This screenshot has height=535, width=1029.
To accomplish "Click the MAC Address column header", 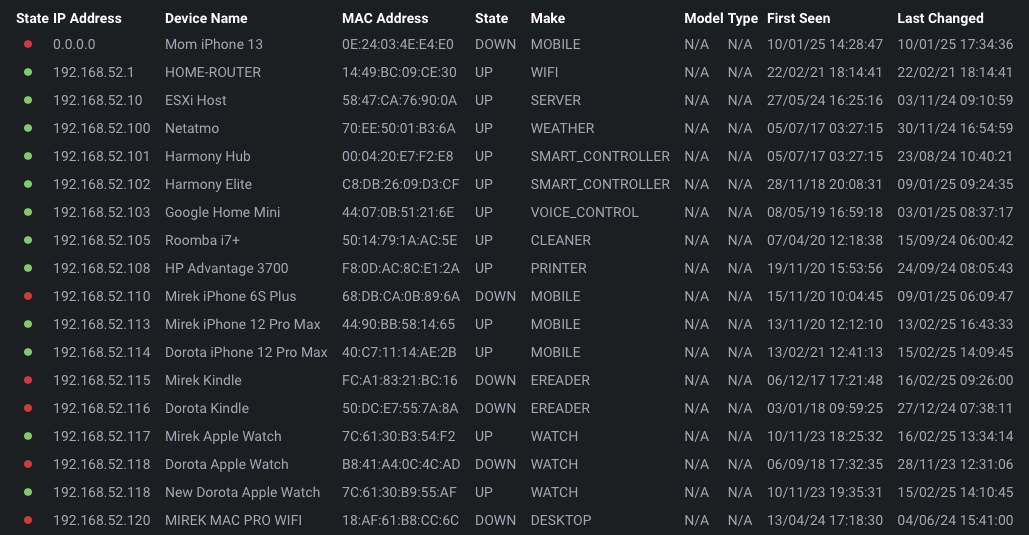I will coord(385,18).
